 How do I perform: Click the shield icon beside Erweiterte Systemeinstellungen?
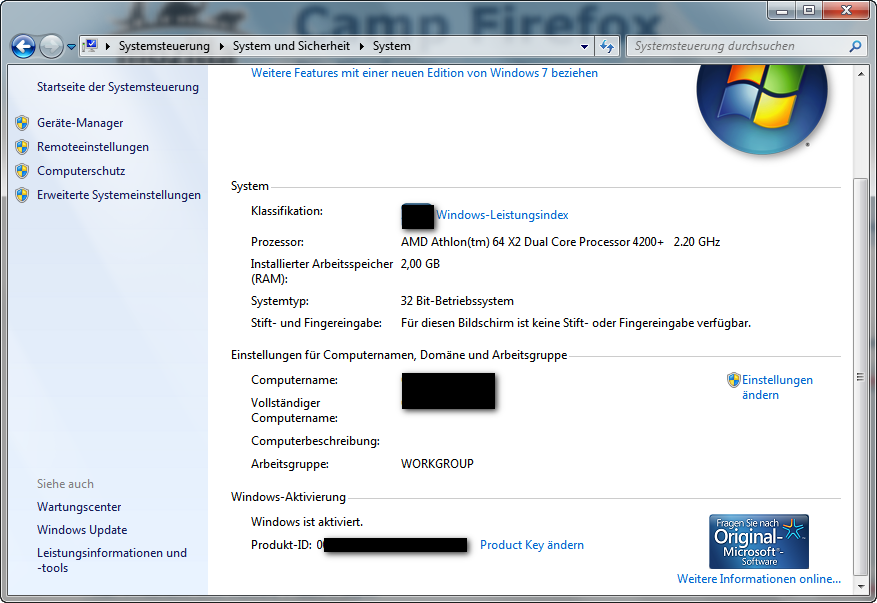[x=22, y=195]
